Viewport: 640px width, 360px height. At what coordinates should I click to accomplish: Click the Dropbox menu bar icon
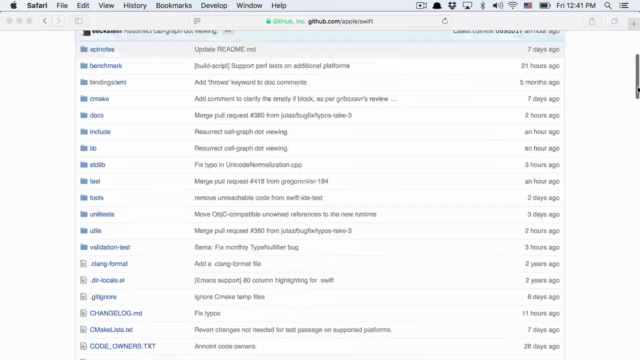click(452, 6)
